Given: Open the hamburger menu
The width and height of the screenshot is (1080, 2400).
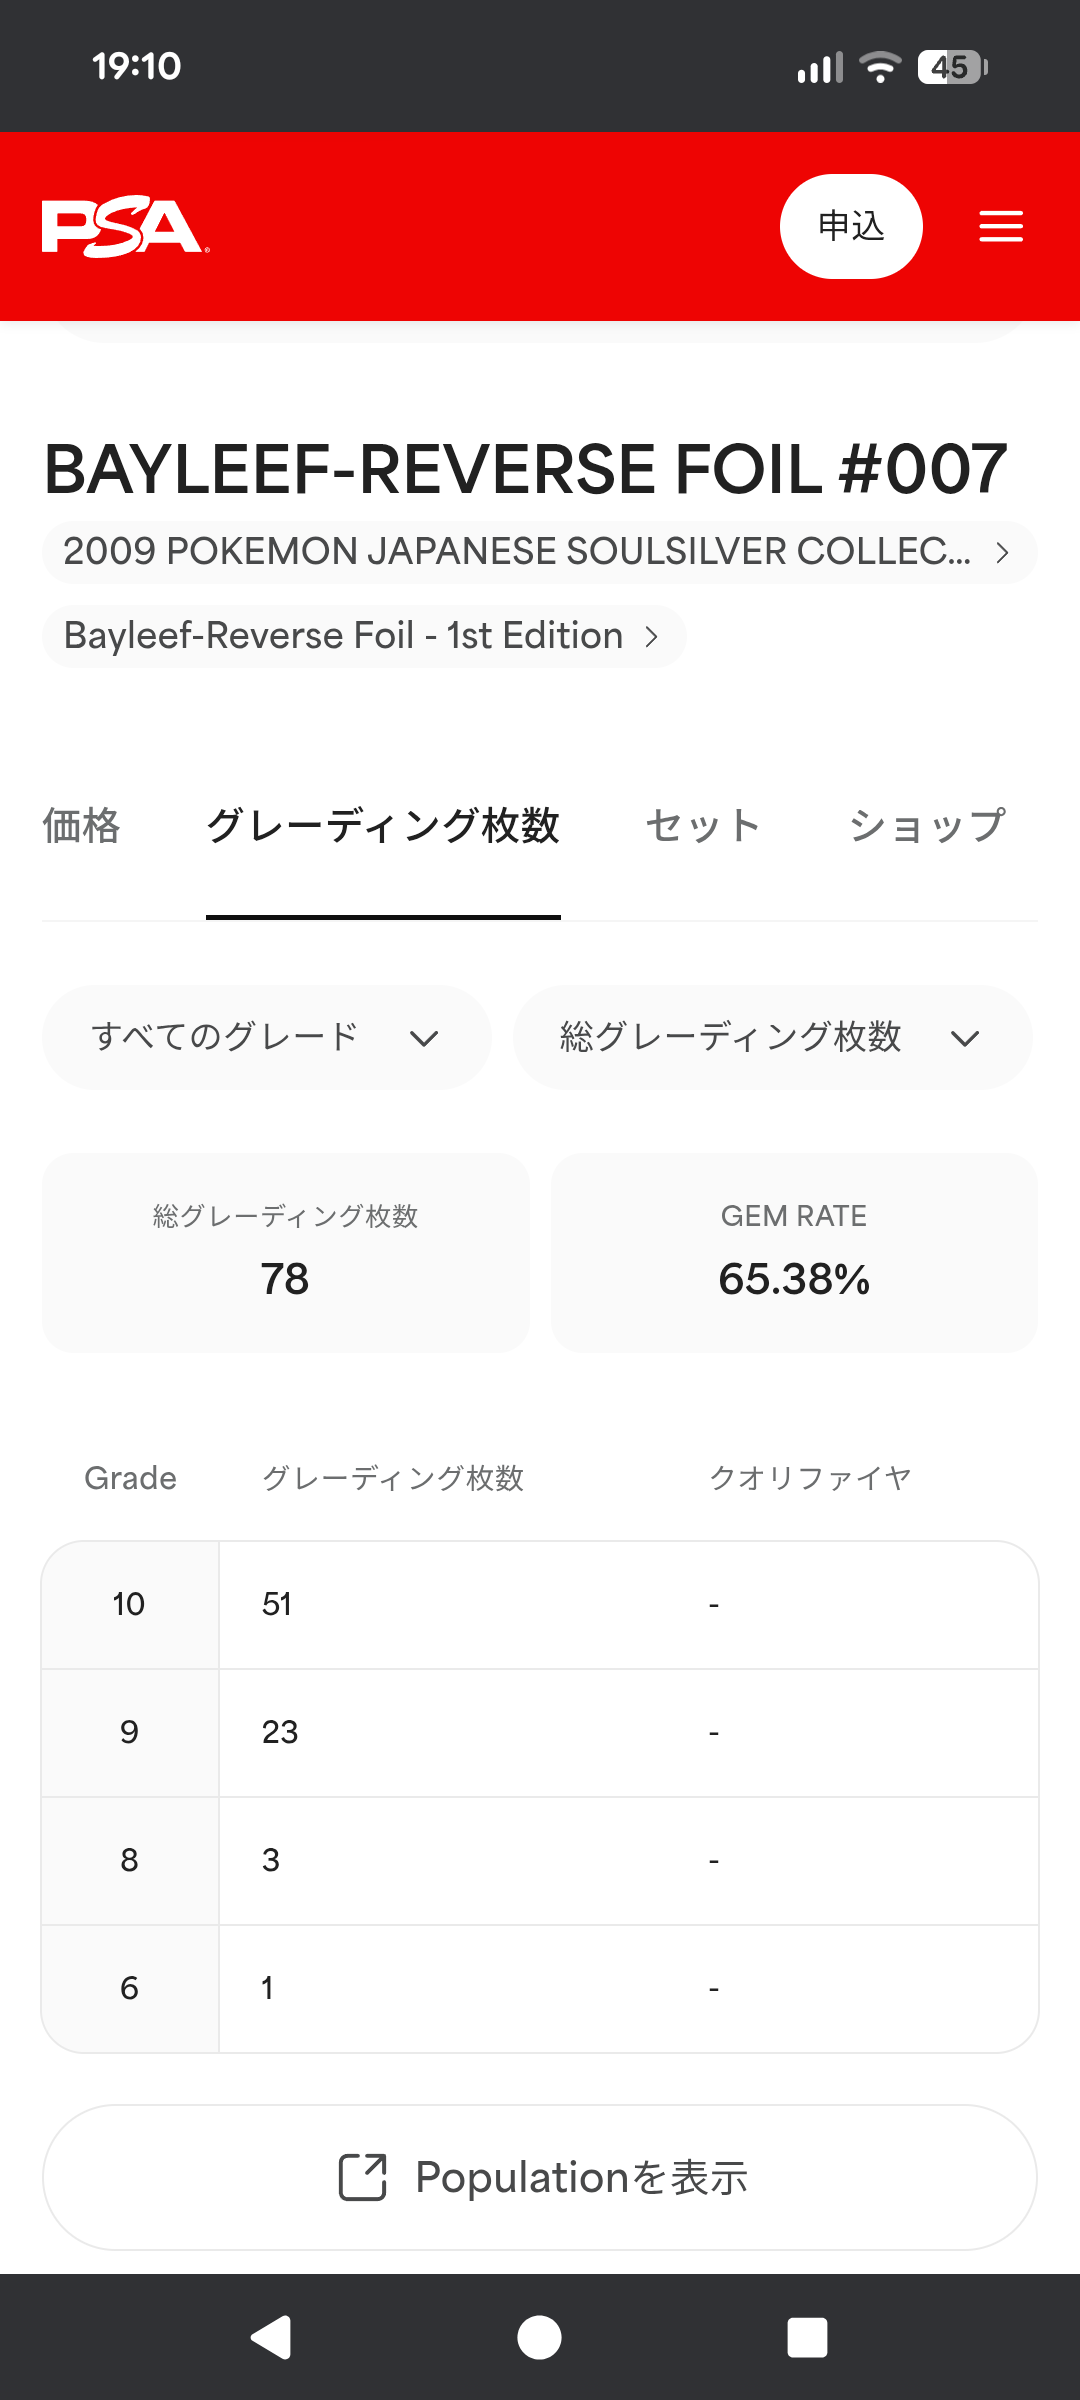Looking at the screenshot, I should pos(1000,226).
